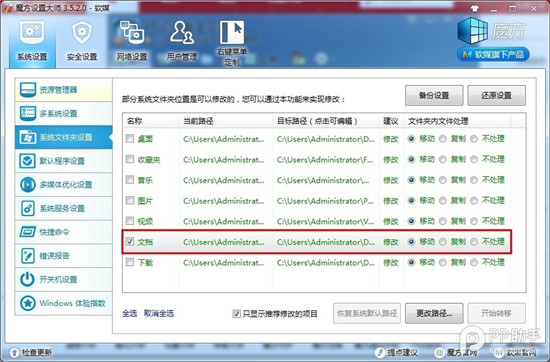Image resolution: width=550 pixels, height=362 pixels.
Task: Click the 更改路径... button
Action: coord(434,313)
